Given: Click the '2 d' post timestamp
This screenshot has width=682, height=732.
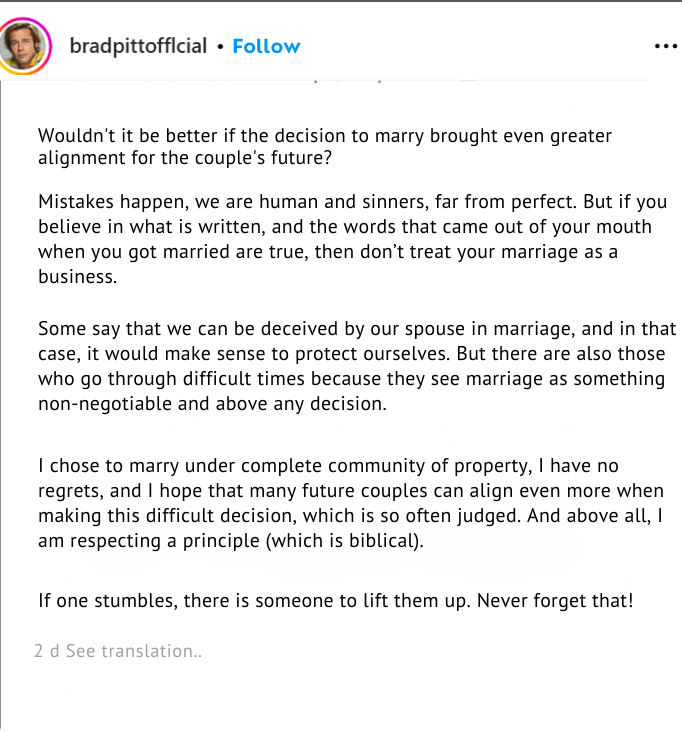Looking at the screenshot, I should click(x=47, y=651).
